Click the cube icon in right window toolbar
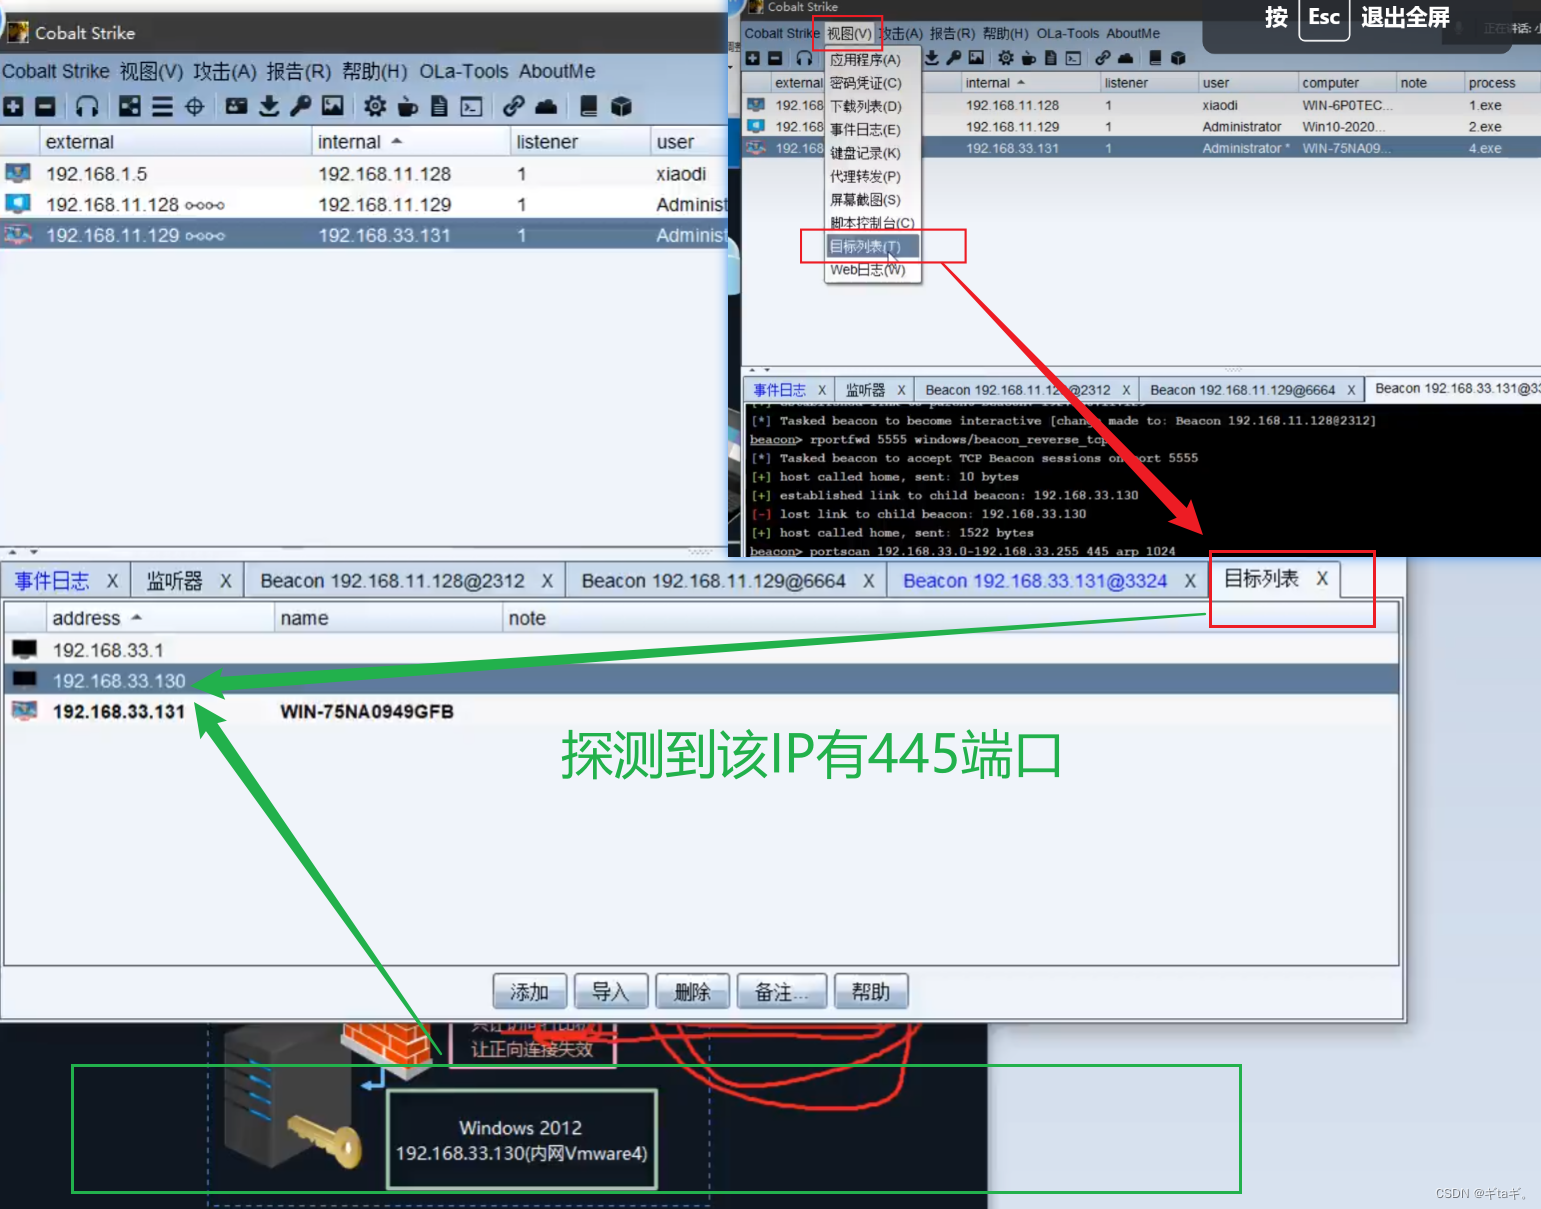This screenshot has width=1541, height=1209. [1178, 58]
